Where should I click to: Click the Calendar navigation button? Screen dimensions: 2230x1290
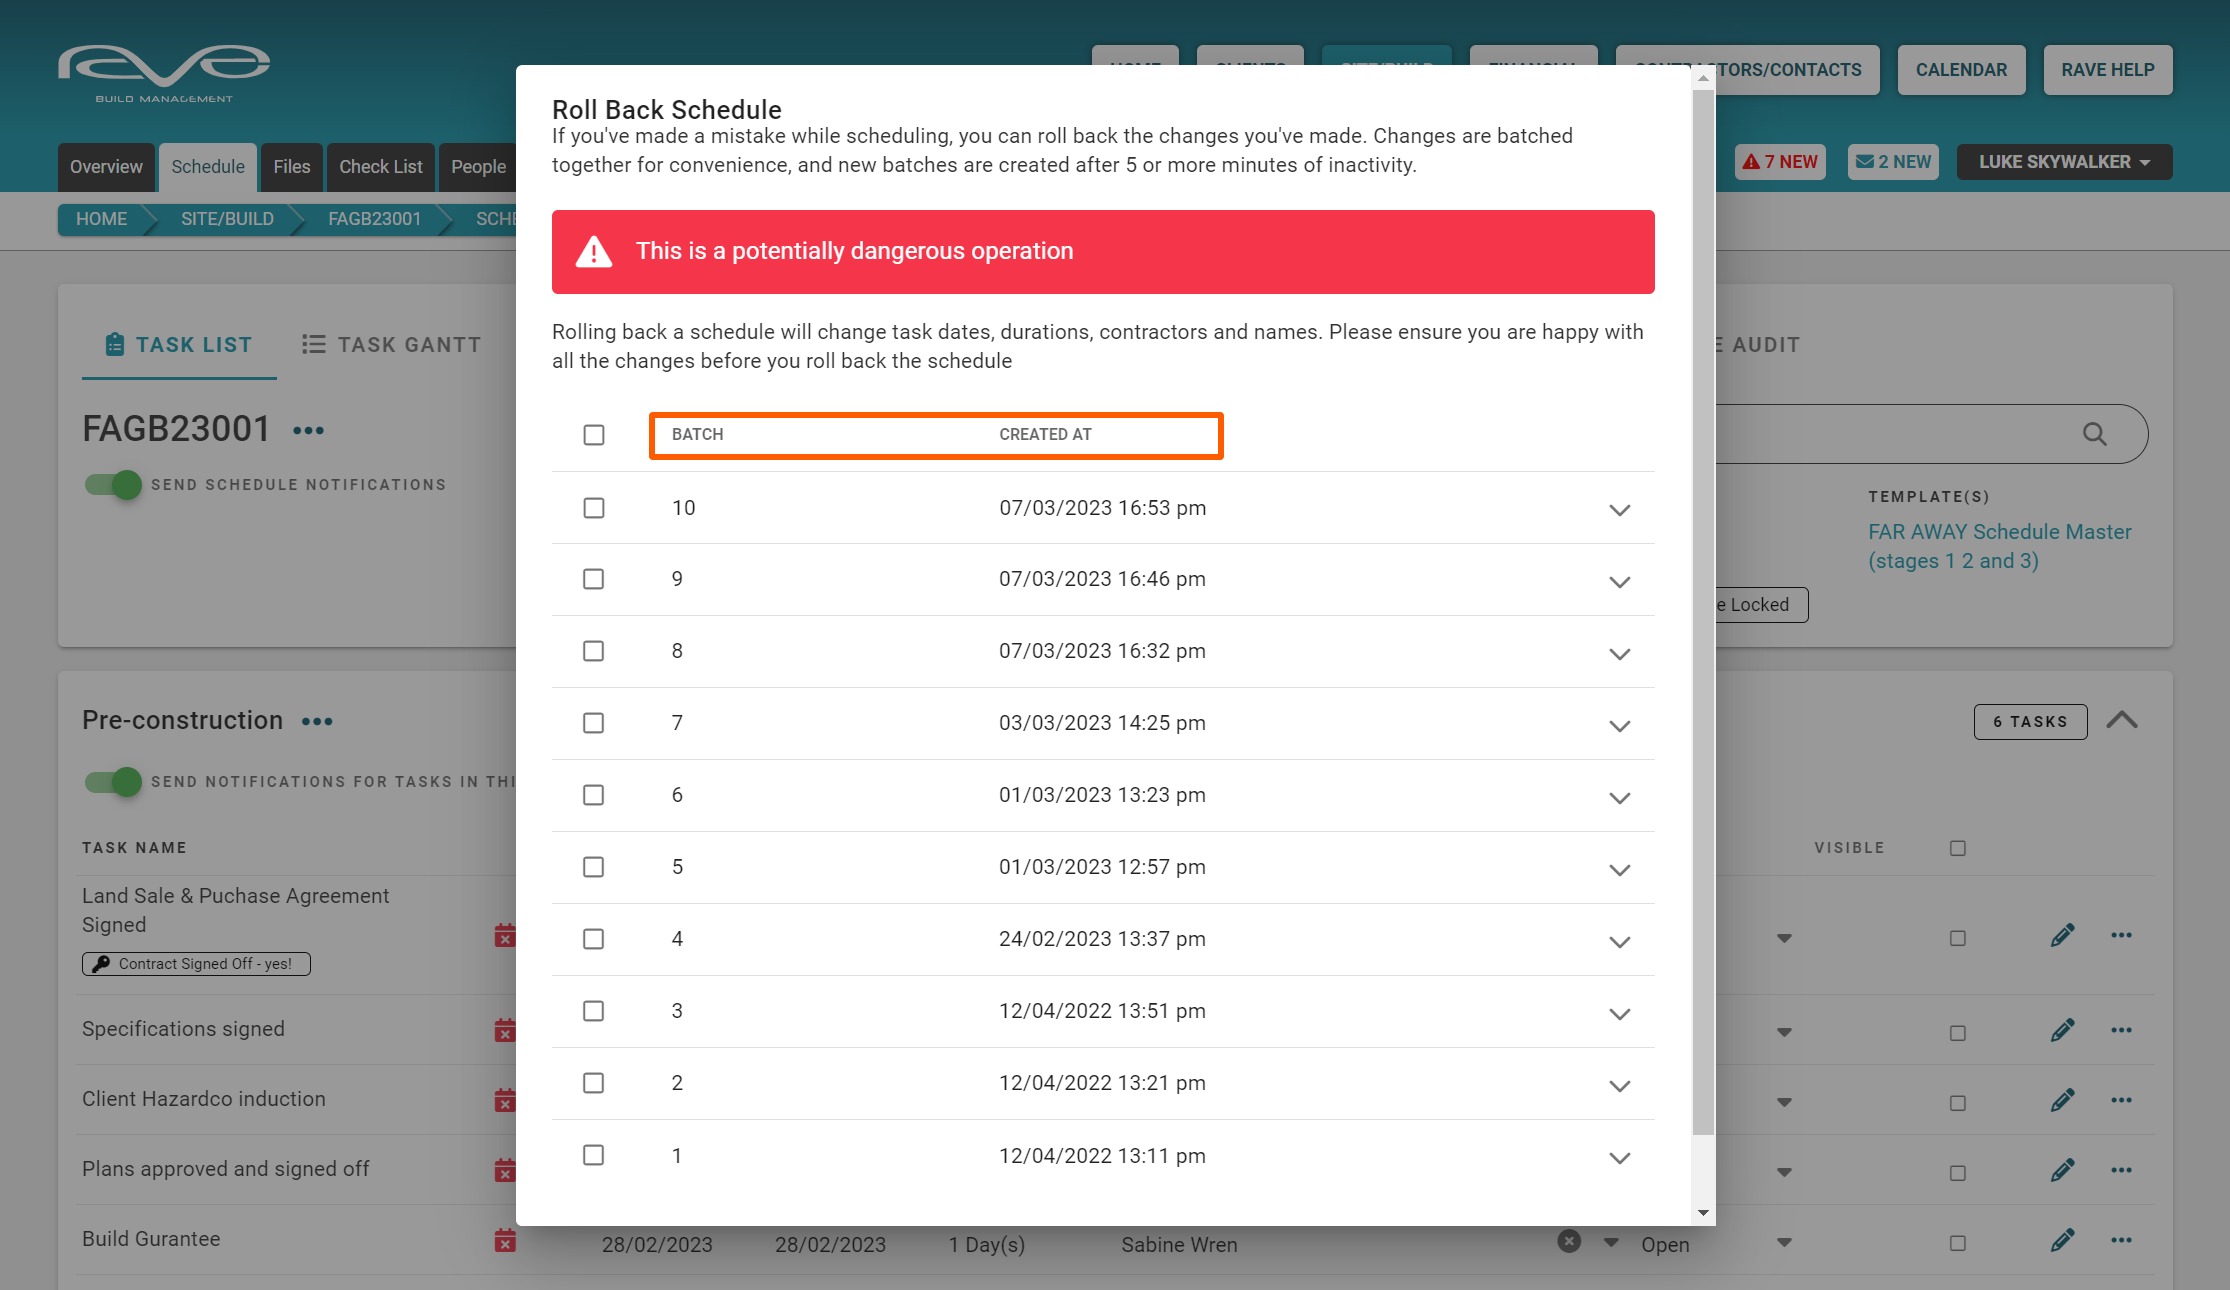pyautogui.click(x=1961, y=70)
